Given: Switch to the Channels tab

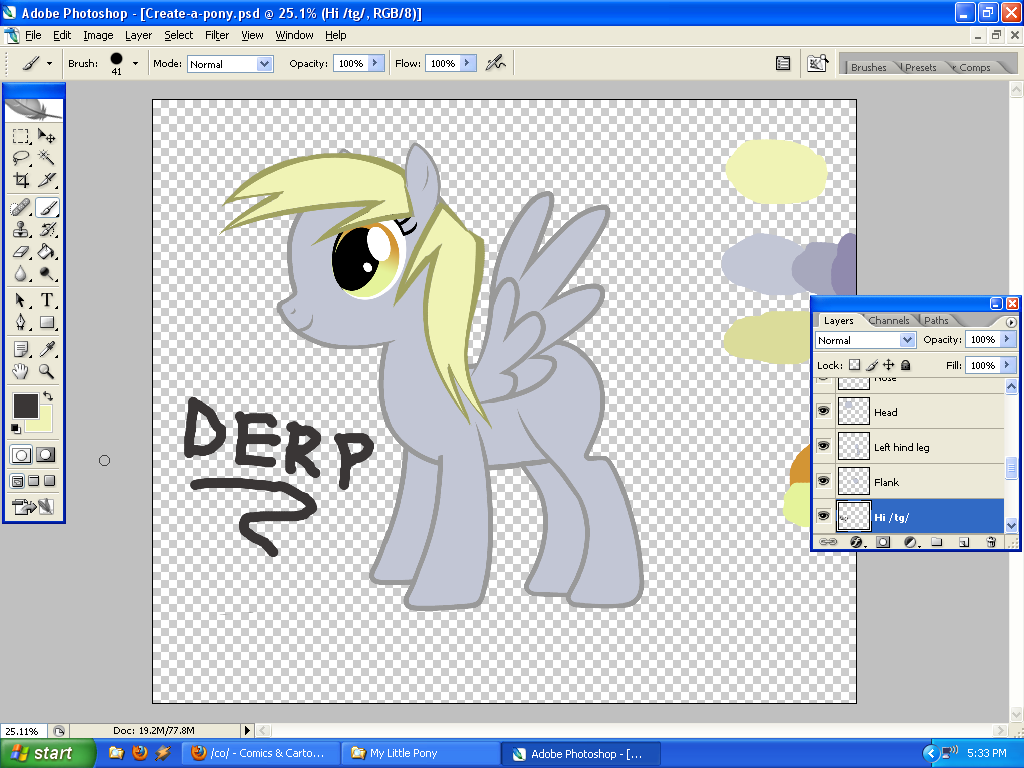Looking at the screenshot, I should 888,321.
